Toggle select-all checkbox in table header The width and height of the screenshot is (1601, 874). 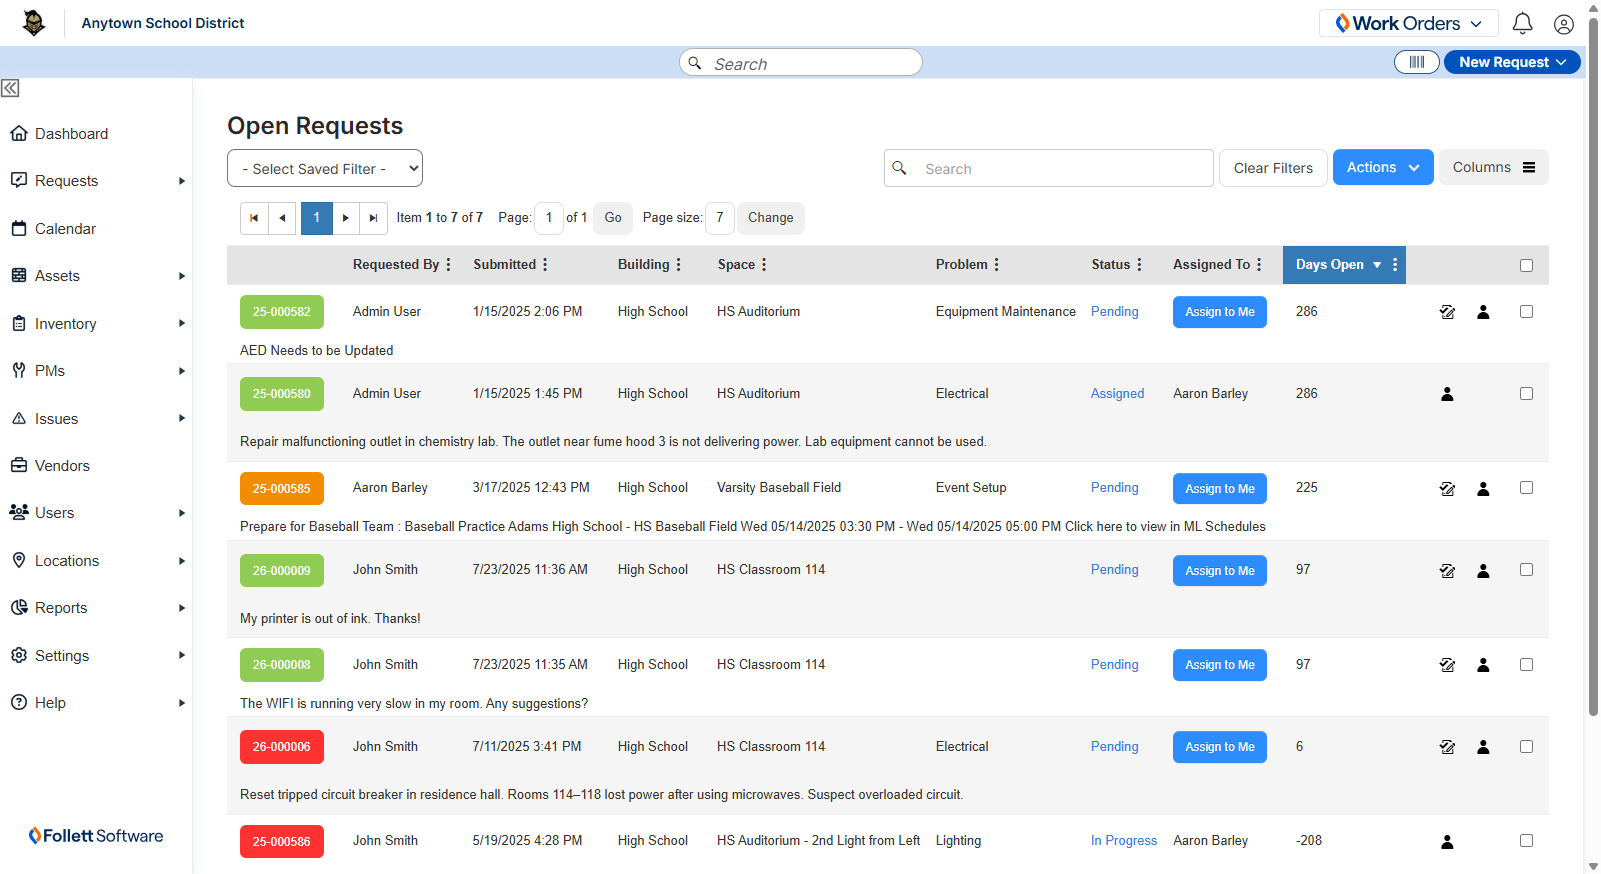point(1526,265)
